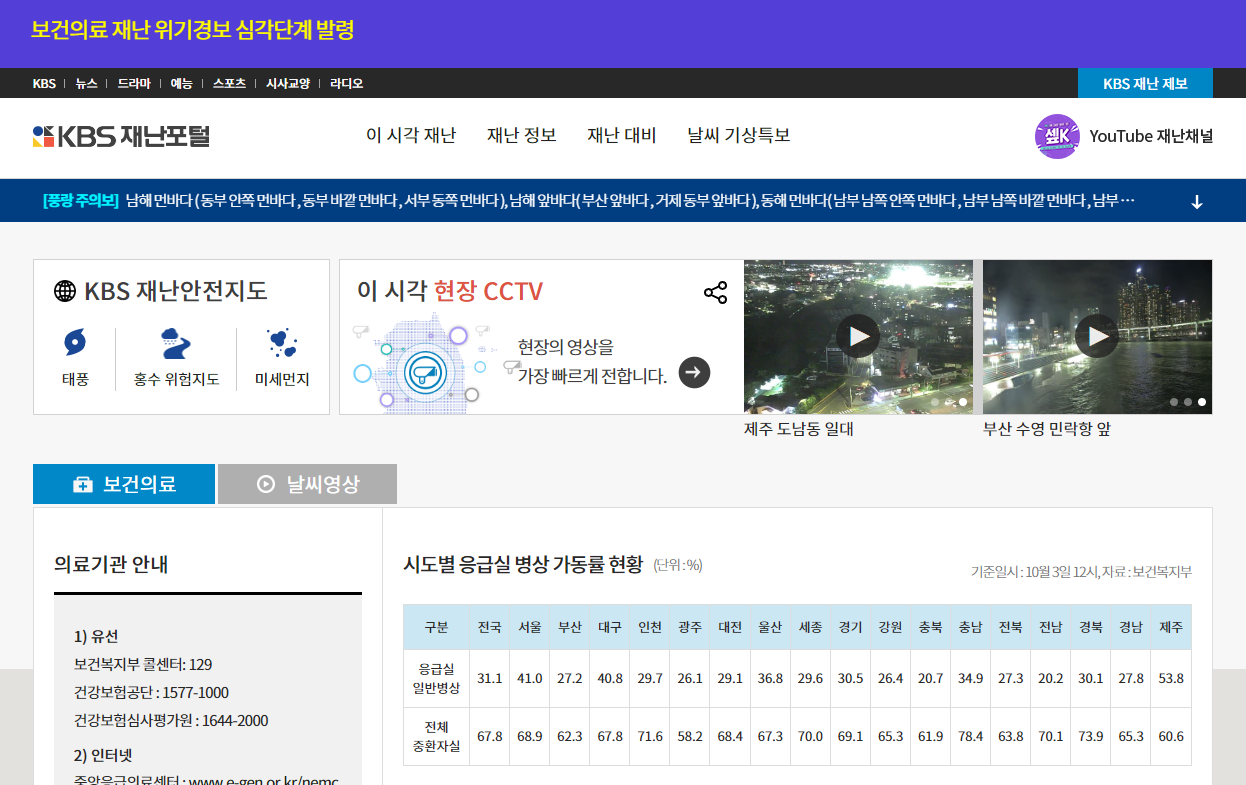Open the KBS link in top bar

coord(44,83)
